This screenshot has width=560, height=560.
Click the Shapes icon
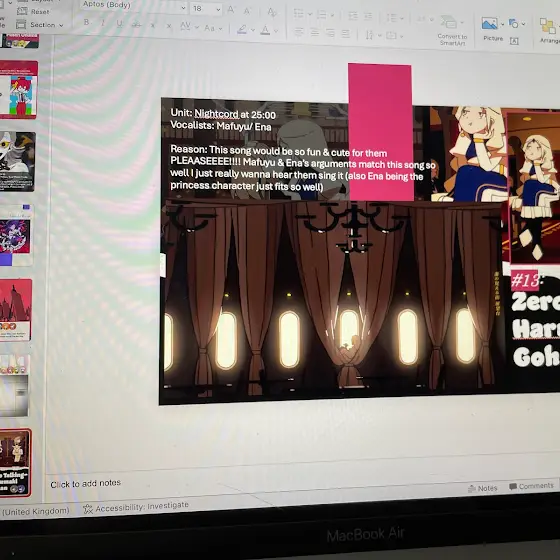514,24
